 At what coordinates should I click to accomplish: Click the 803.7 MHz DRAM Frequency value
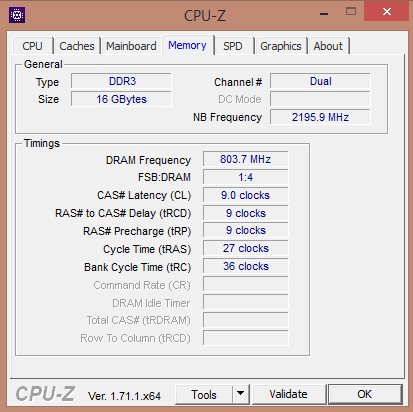pyautogui.click(x=246, y=159)
